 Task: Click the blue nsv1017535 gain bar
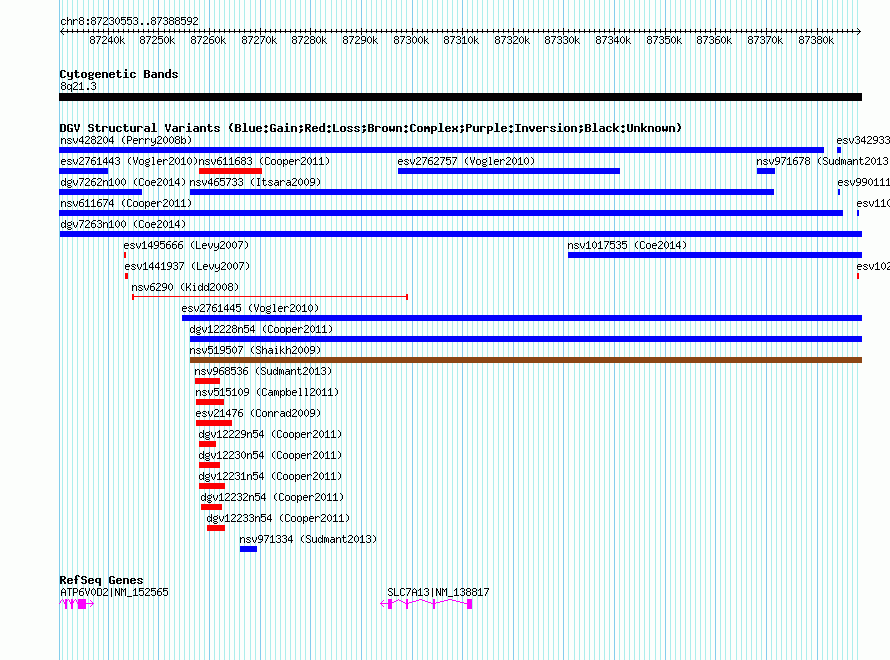[x=715, y=255]
